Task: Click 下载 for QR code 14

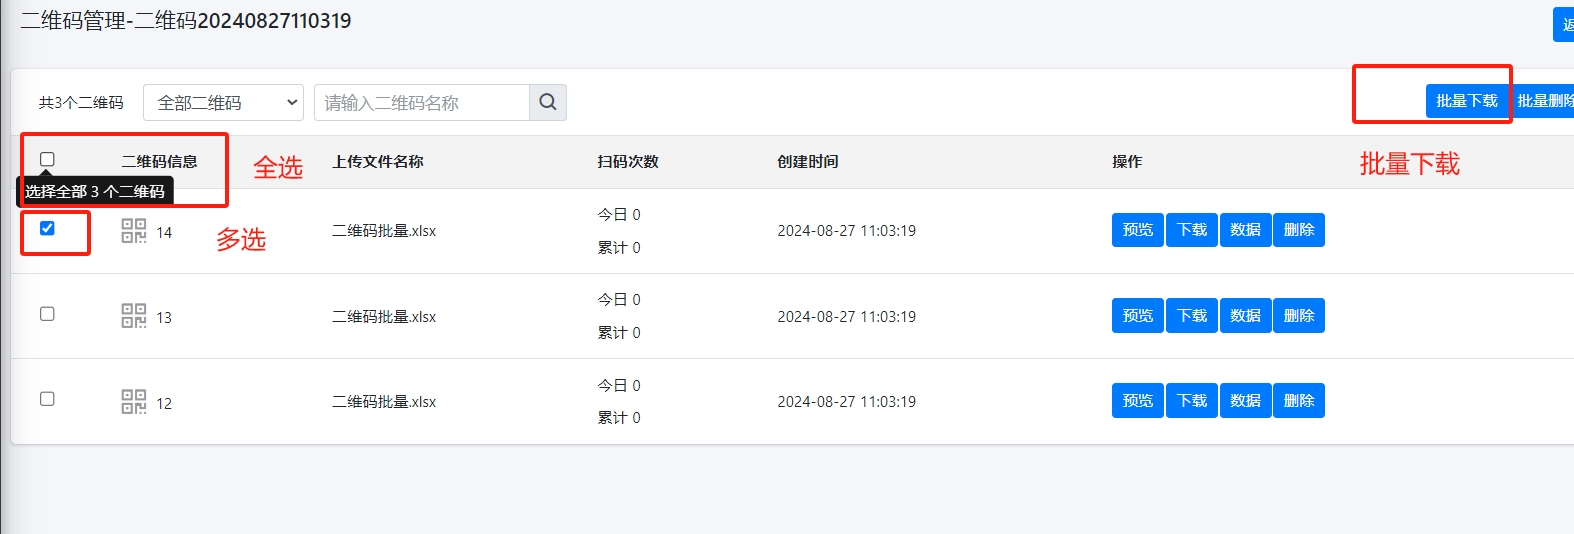Action: click(1191, 230)
